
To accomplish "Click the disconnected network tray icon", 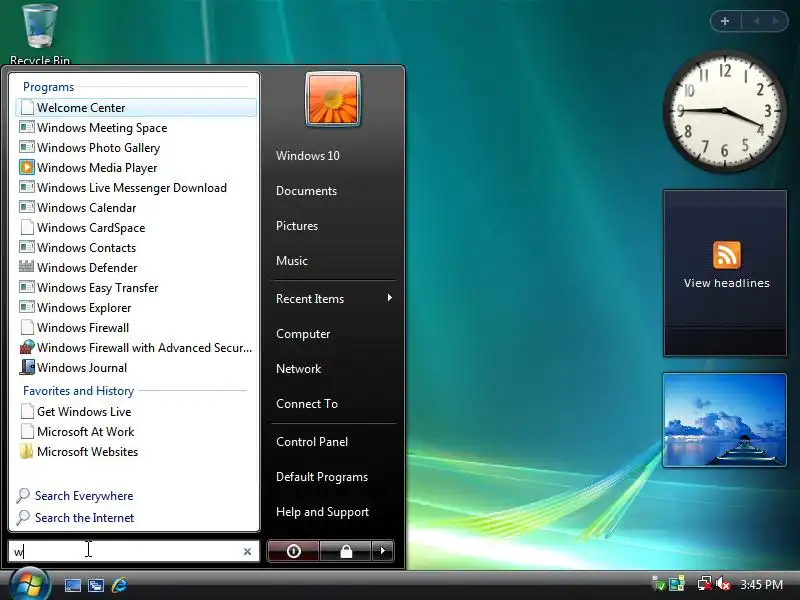I will click(x=705, y=584).
